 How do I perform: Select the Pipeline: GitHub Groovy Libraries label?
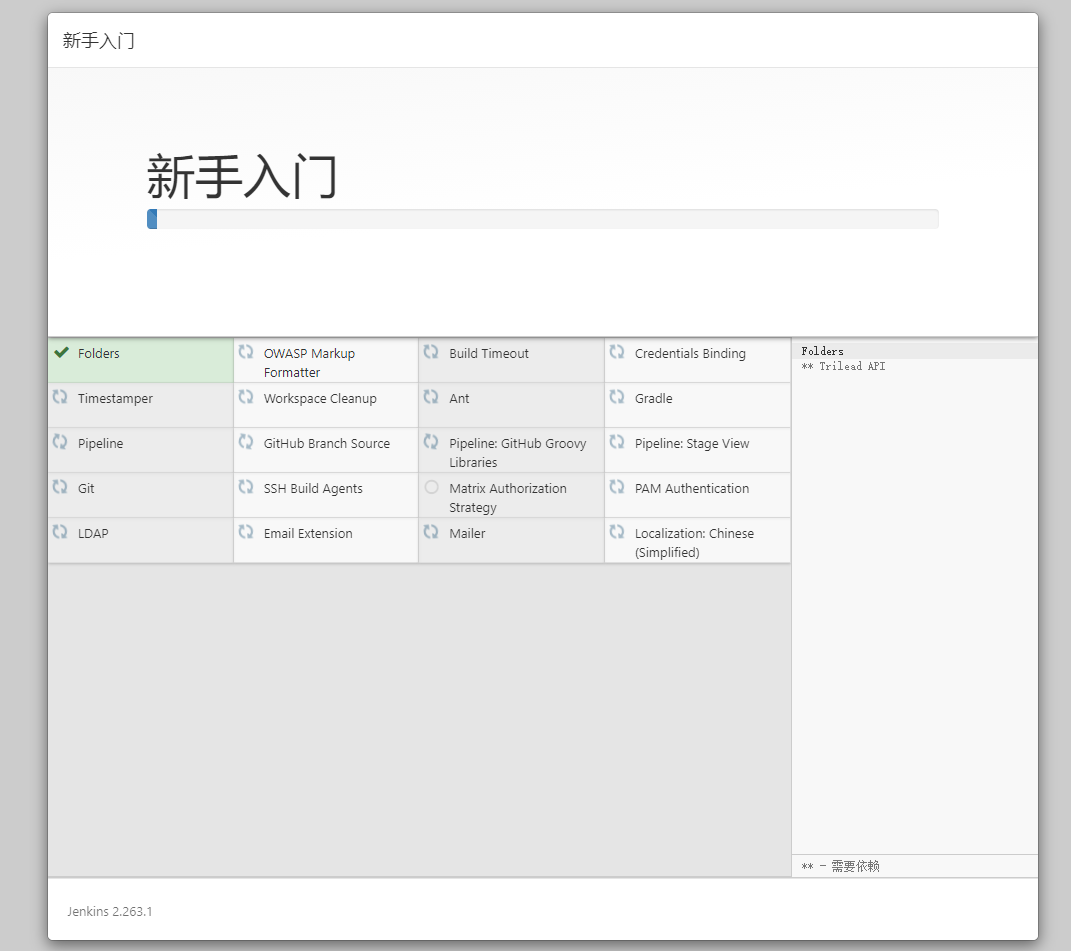tap(518, 453)
